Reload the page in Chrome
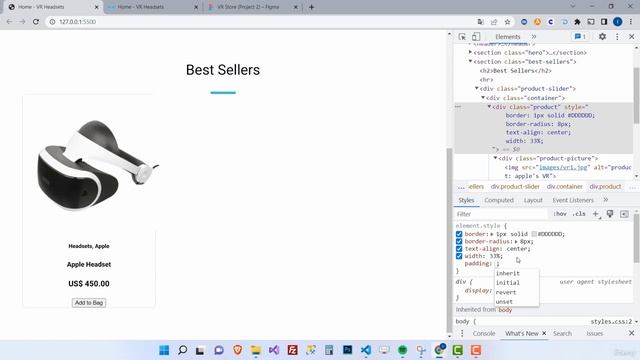 tap(36, 22)
